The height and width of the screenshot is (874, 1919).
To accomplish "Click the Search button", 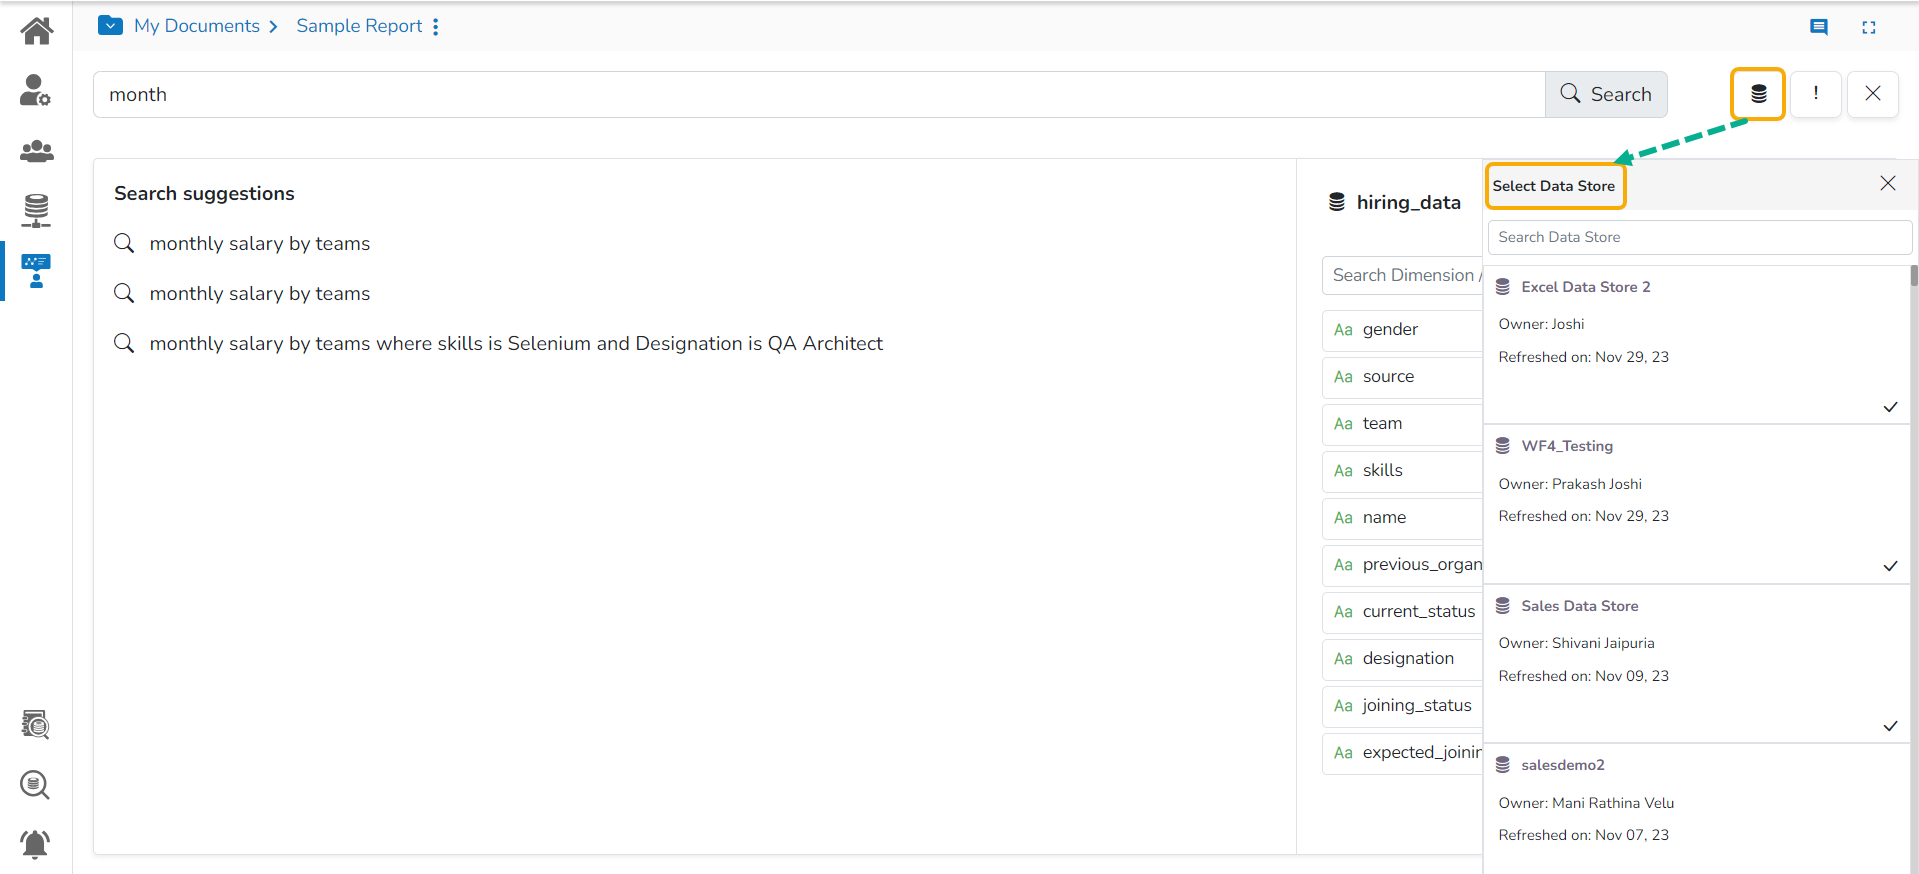I will (1605, 94).
